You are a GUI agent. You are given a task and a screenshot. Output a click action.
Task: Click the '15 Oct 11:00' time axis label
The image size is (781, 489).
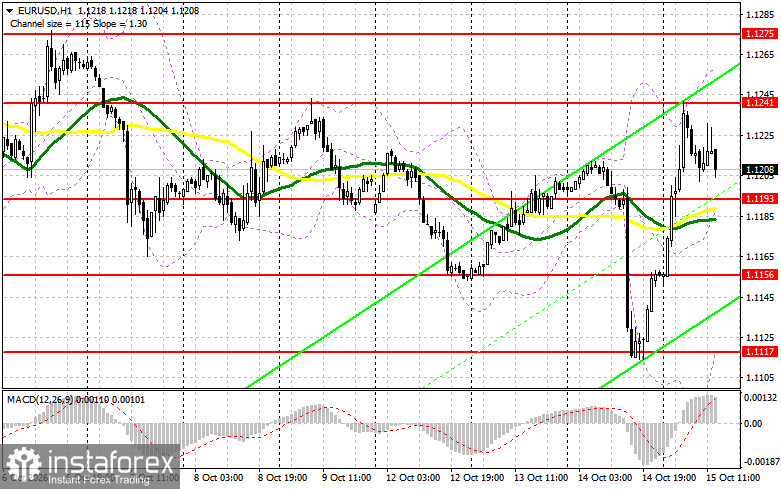[733, 478]
